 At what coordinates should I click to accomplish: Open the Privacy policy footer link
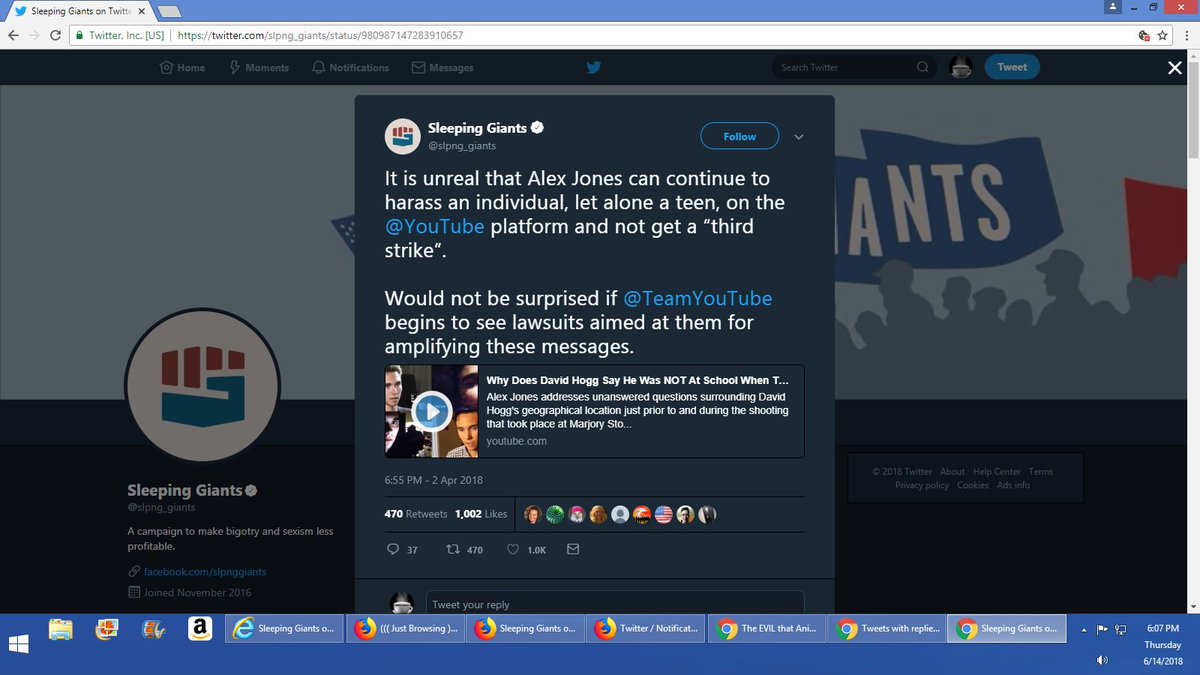pos(922,485)
